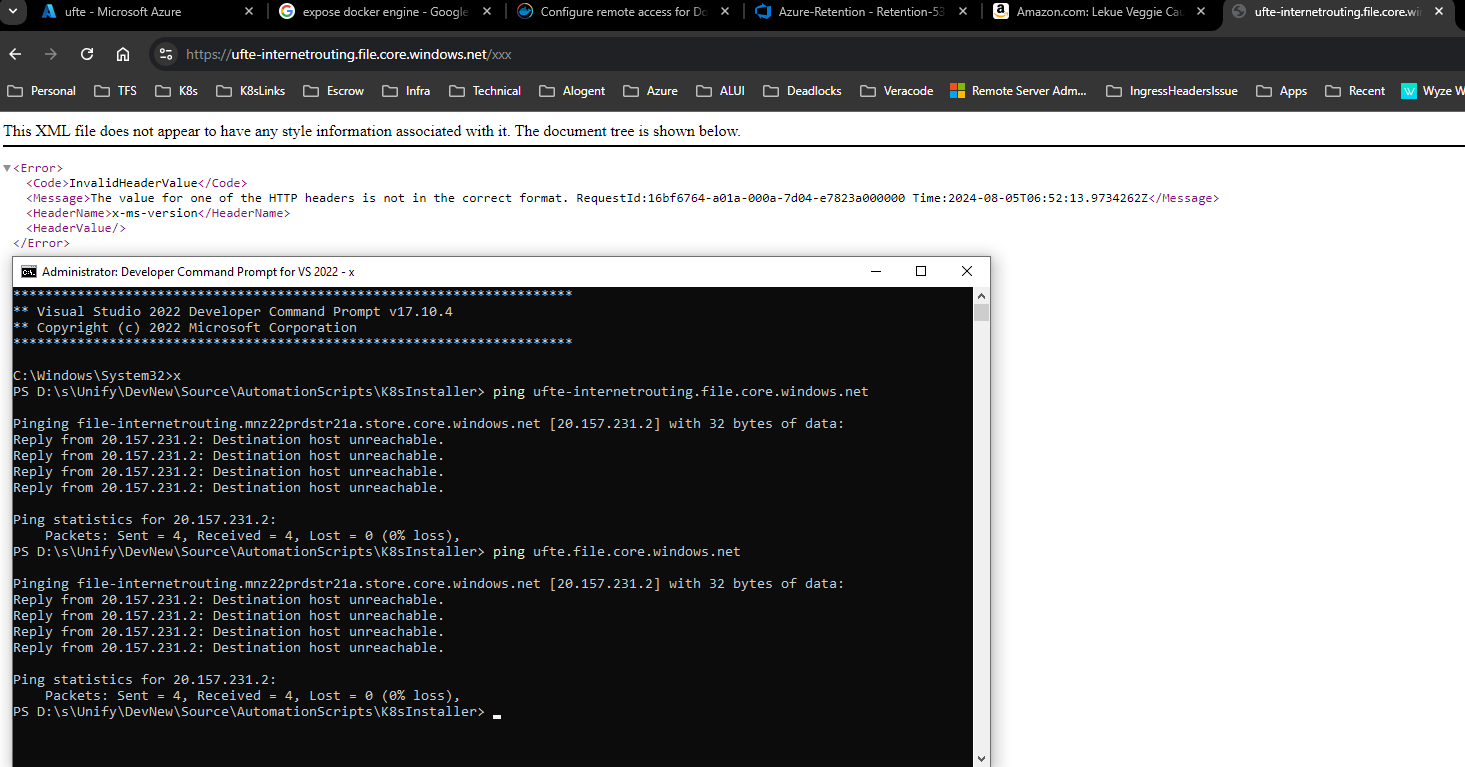The height and width of the screenshot is (767, 1465).
Task: Click the Amazon favicon on fifth tab
Action: pos(1001,12)
